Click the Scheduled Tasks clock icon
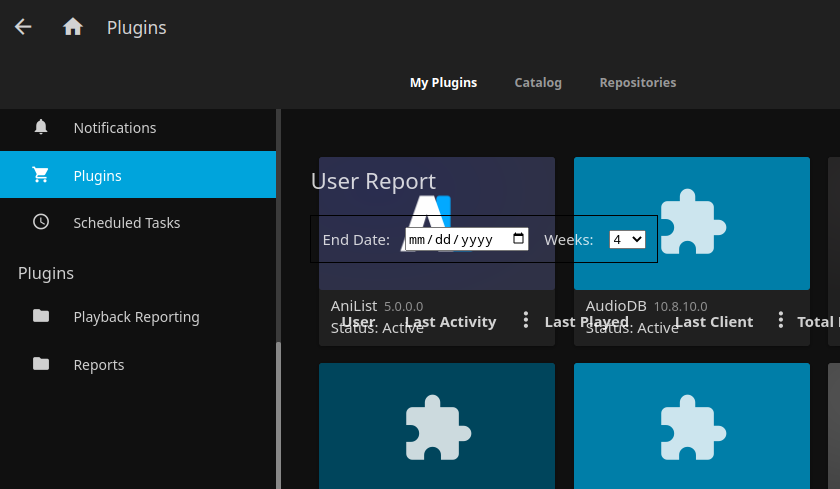This screenshot has height=489, width=840. pos(41,222)
